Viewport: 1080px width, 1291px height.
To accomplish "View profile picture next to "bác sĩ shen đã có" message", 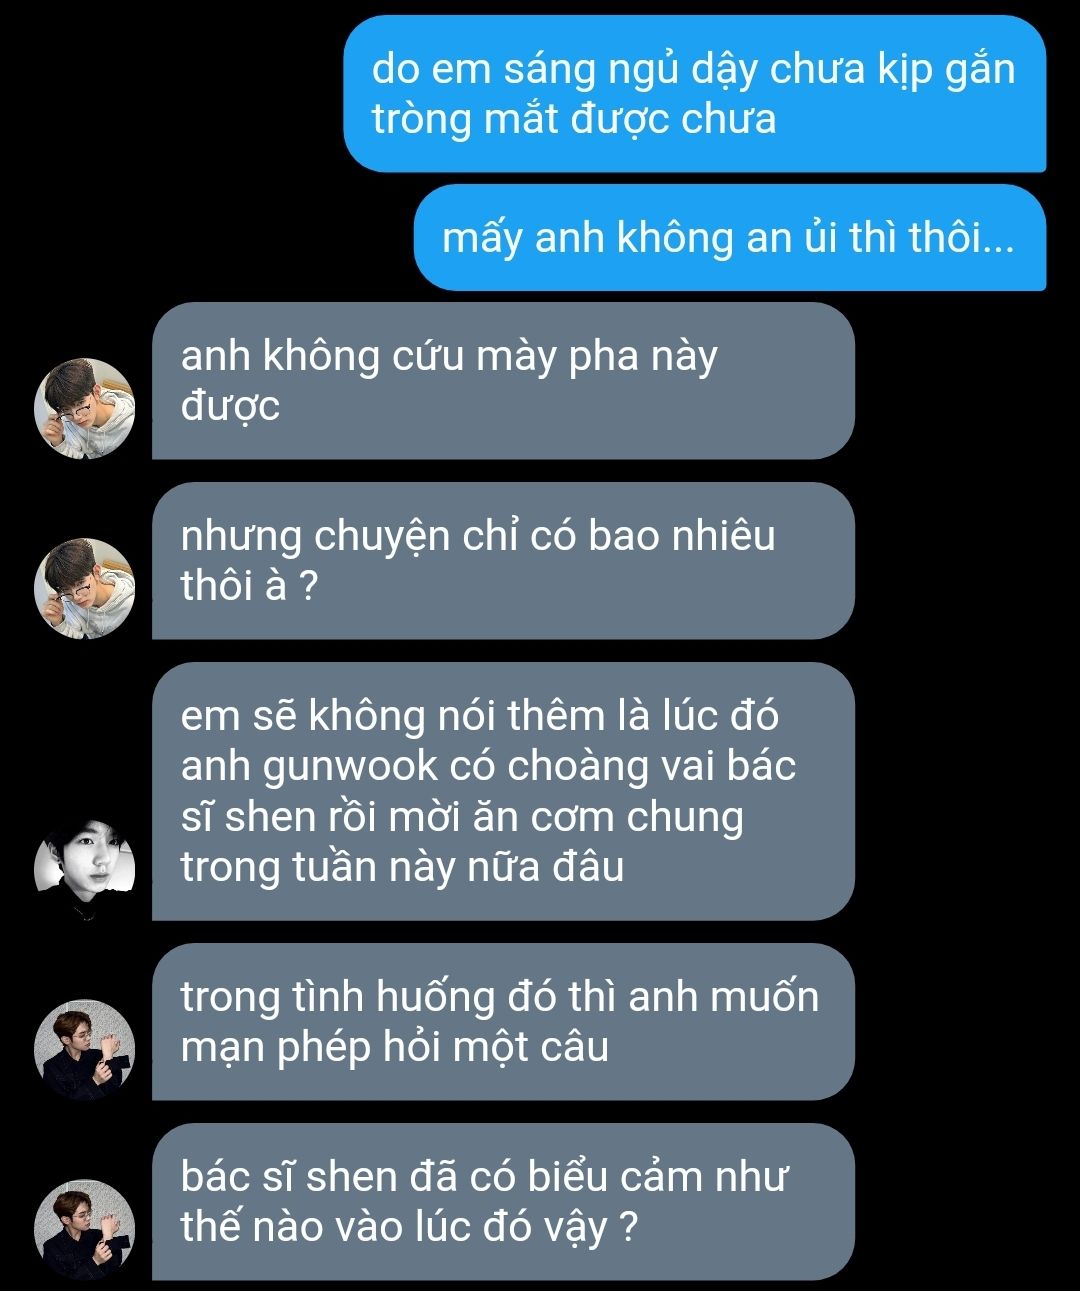I will pos(85,1229).
